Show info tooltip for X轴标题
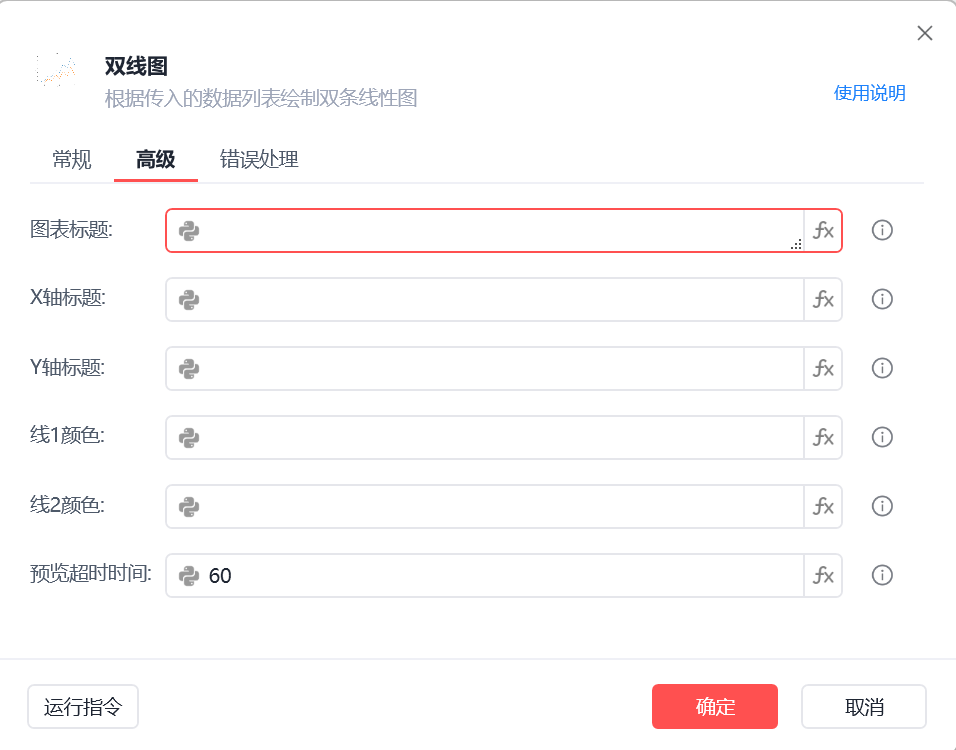 click(x=882, y=300)
